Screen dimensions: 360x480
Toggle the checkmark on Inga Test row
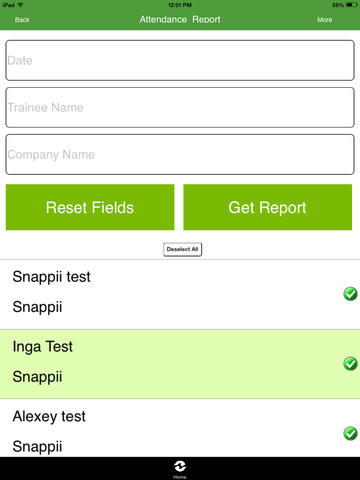click(x=350, y=364)
